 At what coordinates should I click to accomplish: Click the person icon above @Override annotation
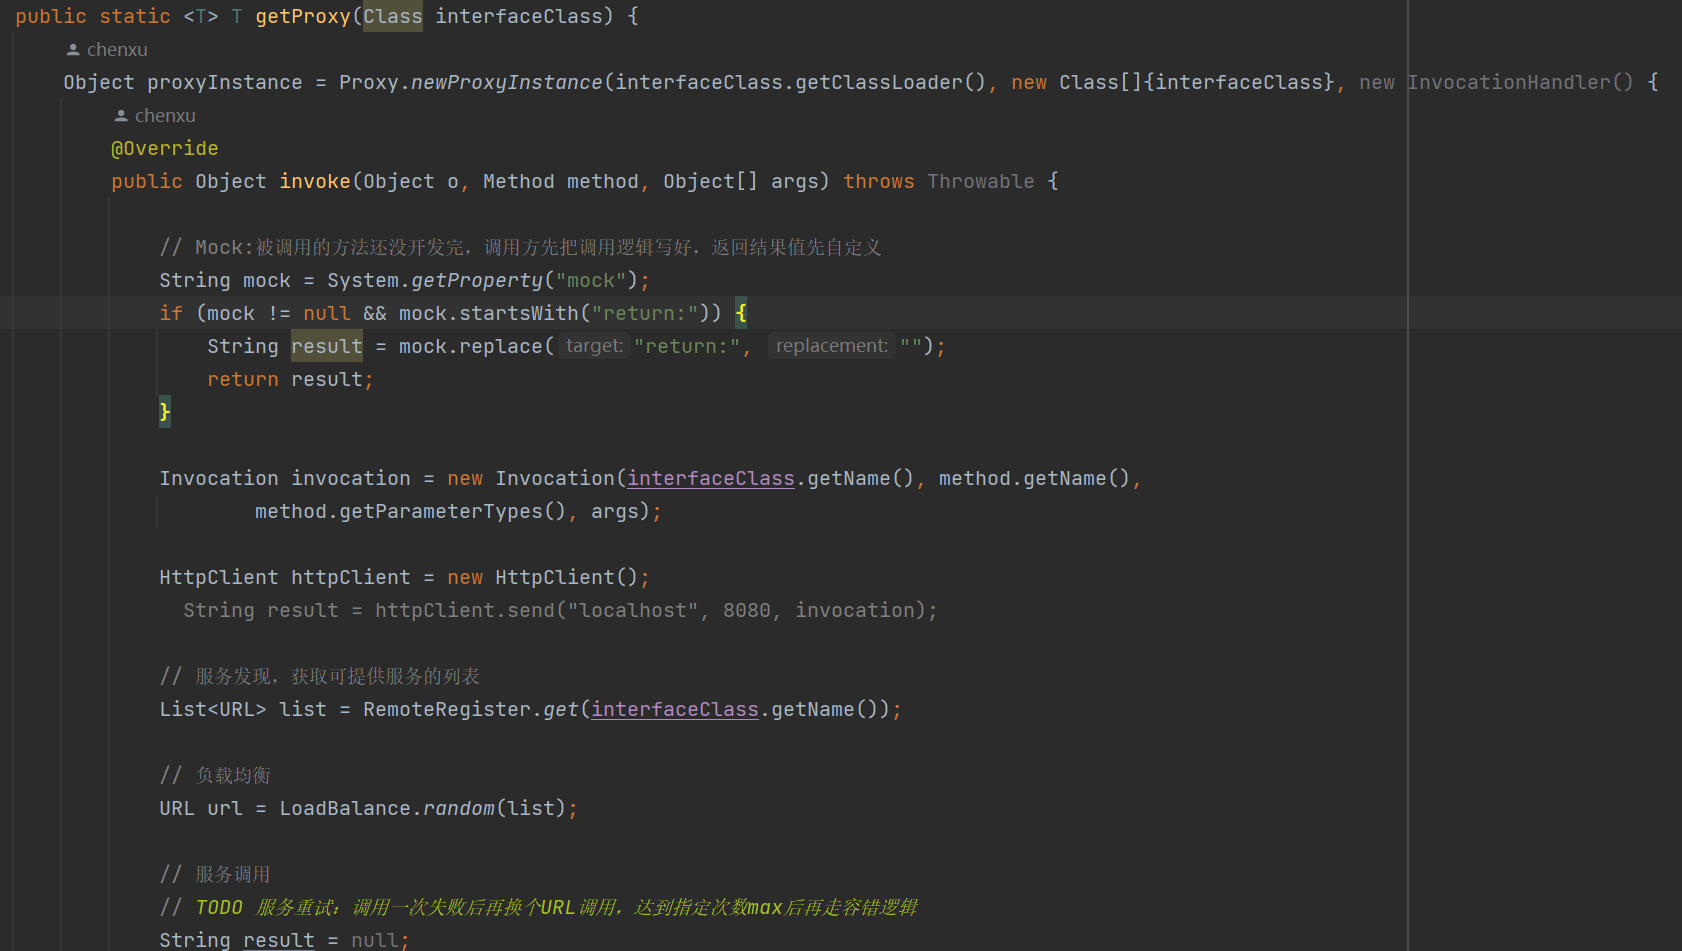(x=121, y=115)
